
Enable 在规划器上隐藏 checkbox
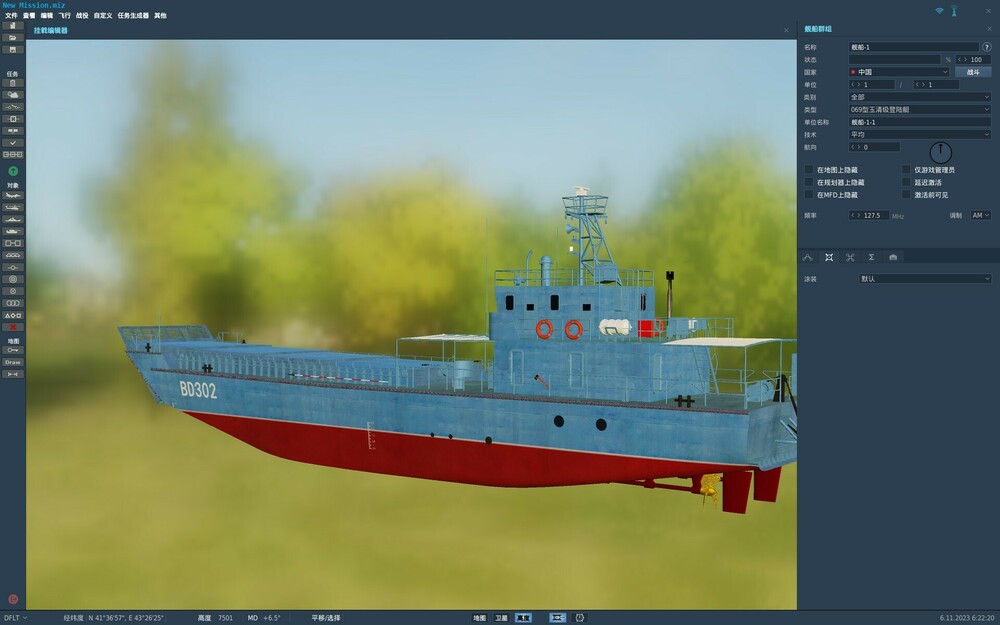pyautogui.click(x=809, y=182)
